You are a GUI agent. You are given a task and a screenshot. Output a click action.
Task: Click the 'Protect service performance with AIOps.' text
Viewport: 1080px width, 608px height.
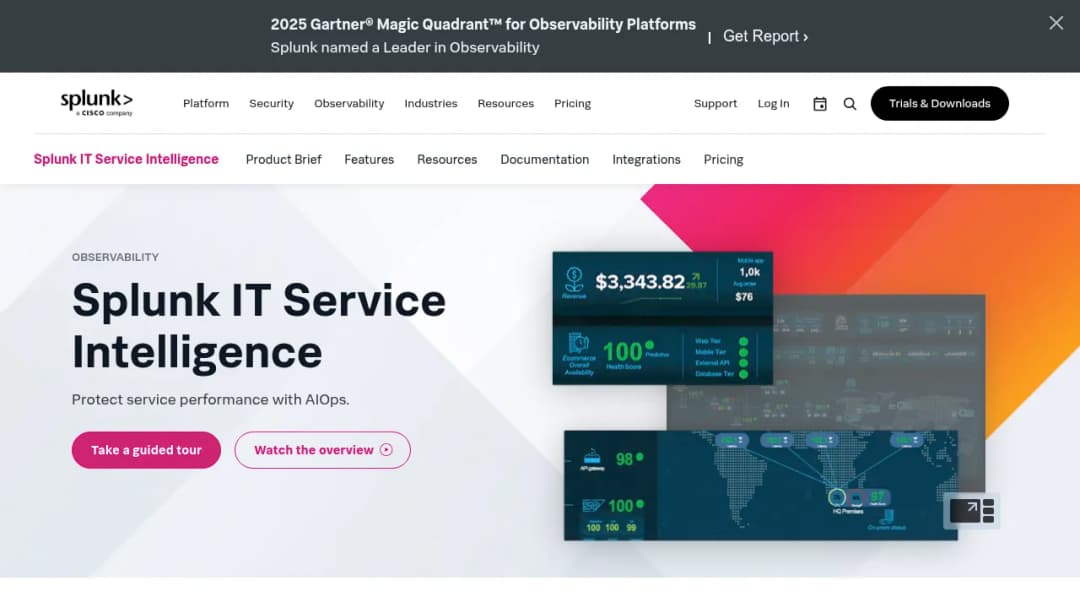click(x=210, y=399)
